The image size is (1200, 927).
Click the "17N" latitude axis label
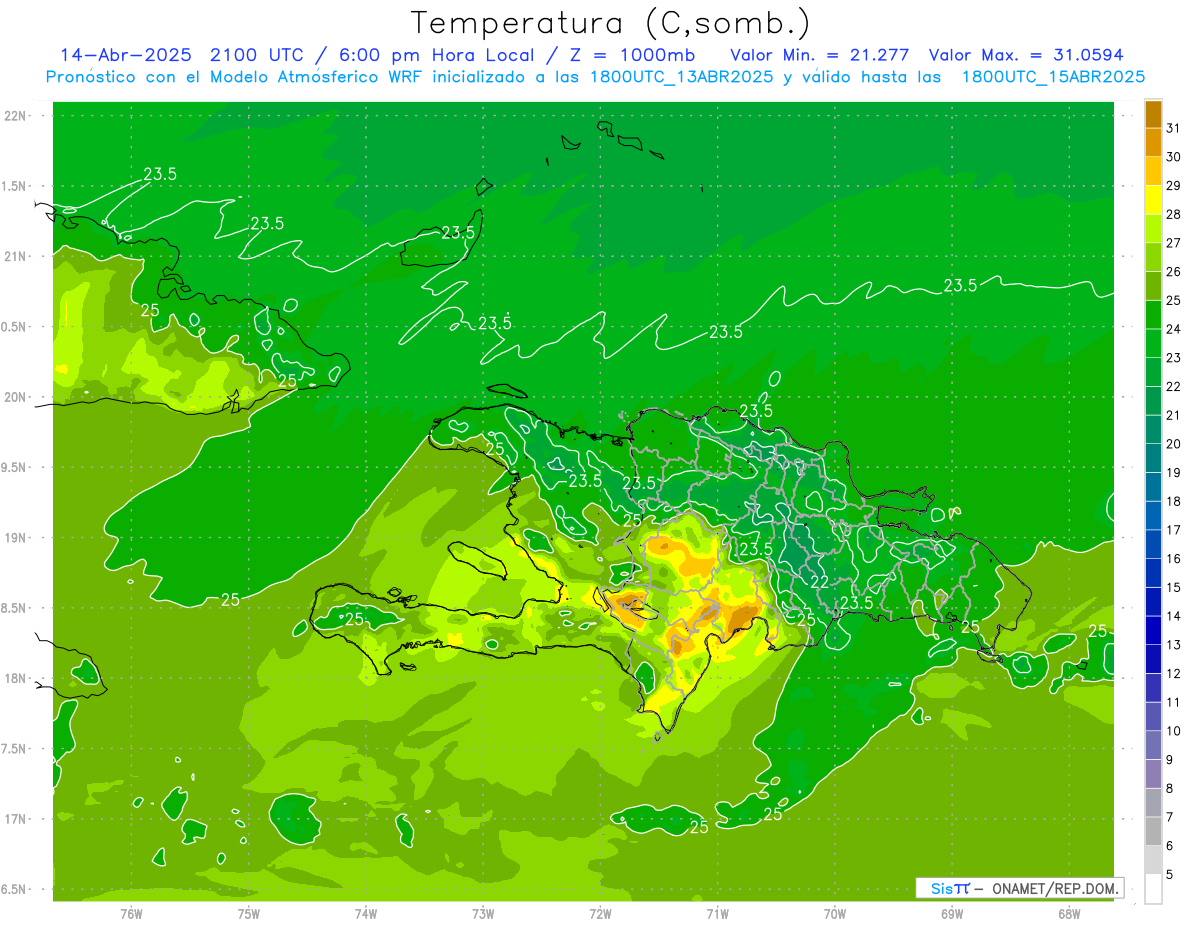click(17, 819)
